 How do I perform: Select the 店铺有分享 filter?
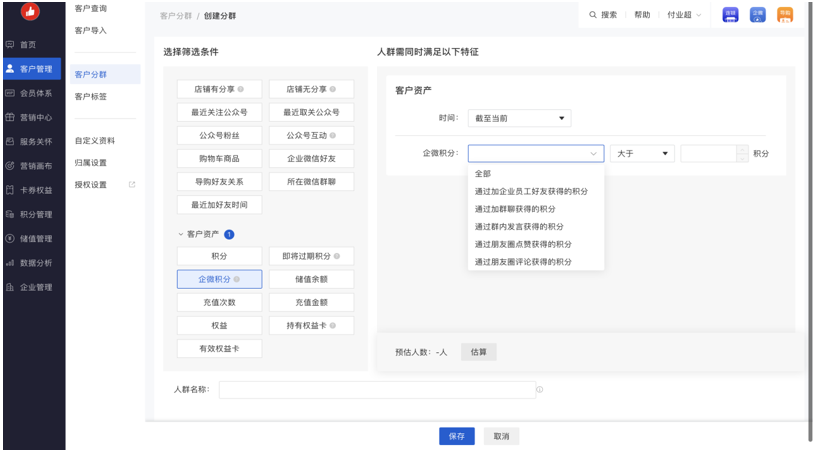pyautogui.click(x=219, y=89)
